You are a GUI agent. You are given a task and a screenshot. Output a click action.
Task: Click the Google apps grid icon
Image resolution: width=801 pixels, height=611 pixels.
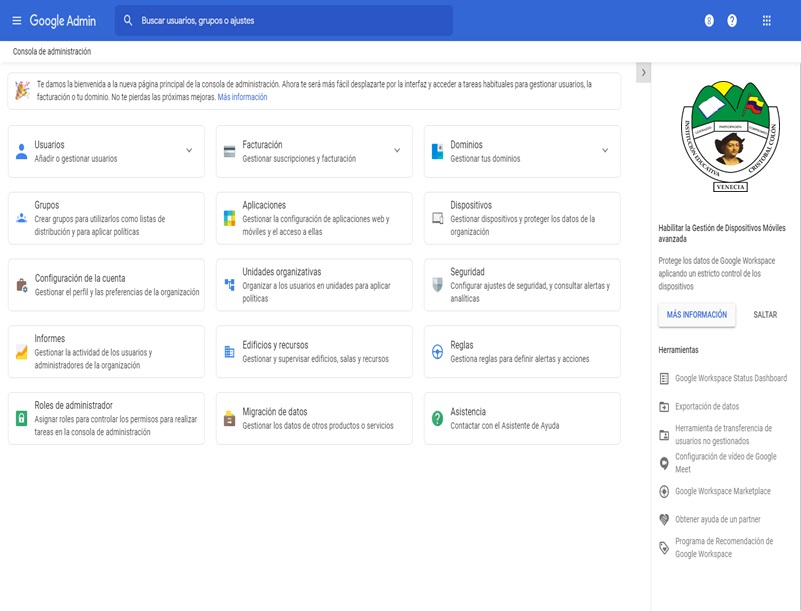[766, 20]
